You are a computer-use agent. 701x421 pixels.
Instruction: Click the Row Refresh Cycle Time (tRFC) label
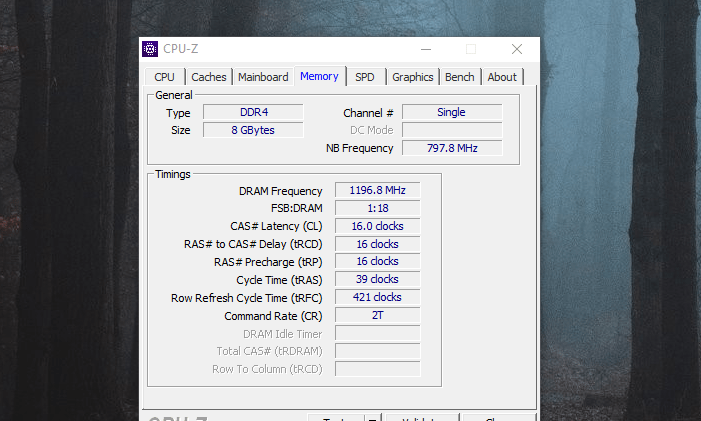point(246,298)
